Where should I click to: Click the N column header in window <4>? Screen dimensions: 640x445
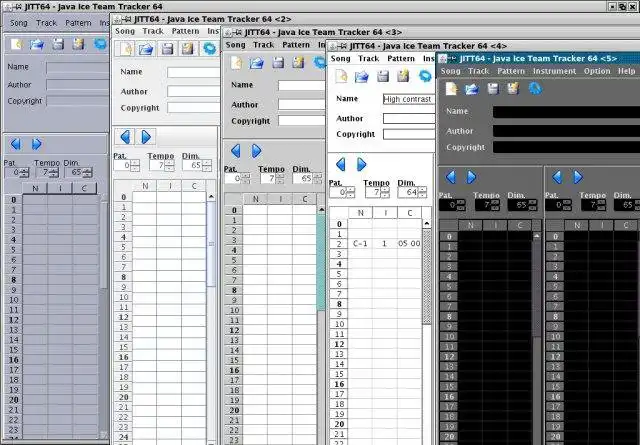click(360, 213)
